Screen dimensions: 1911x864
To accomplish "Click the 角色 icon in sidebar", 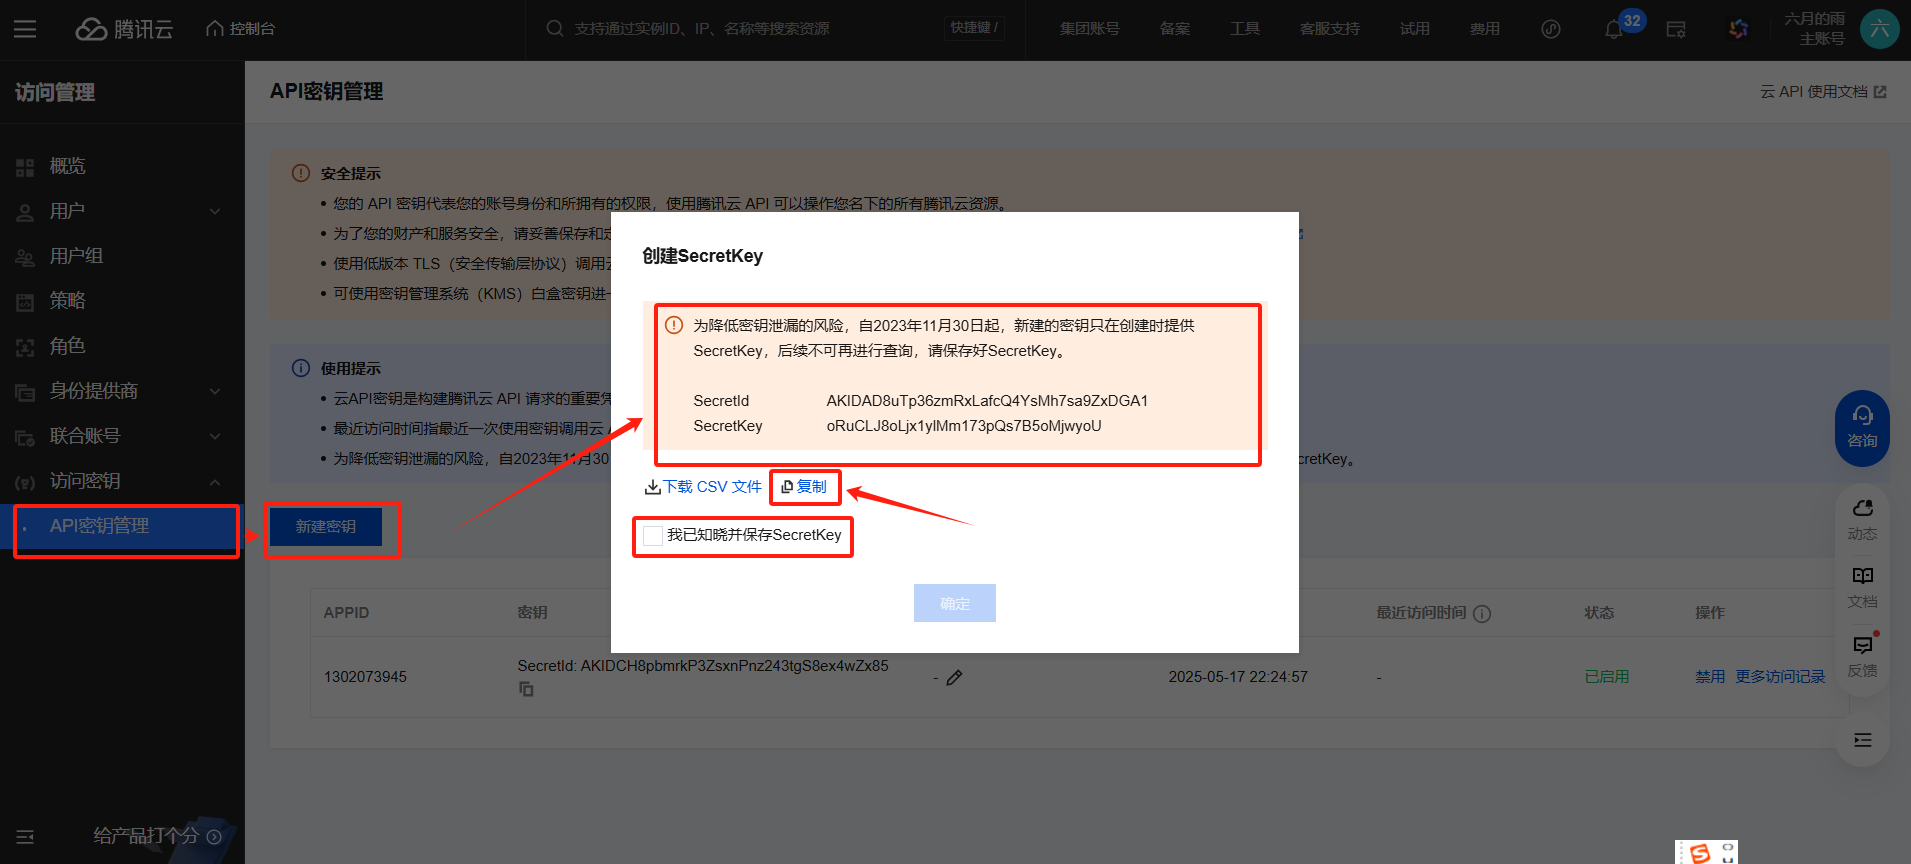I will coord(25,348).
